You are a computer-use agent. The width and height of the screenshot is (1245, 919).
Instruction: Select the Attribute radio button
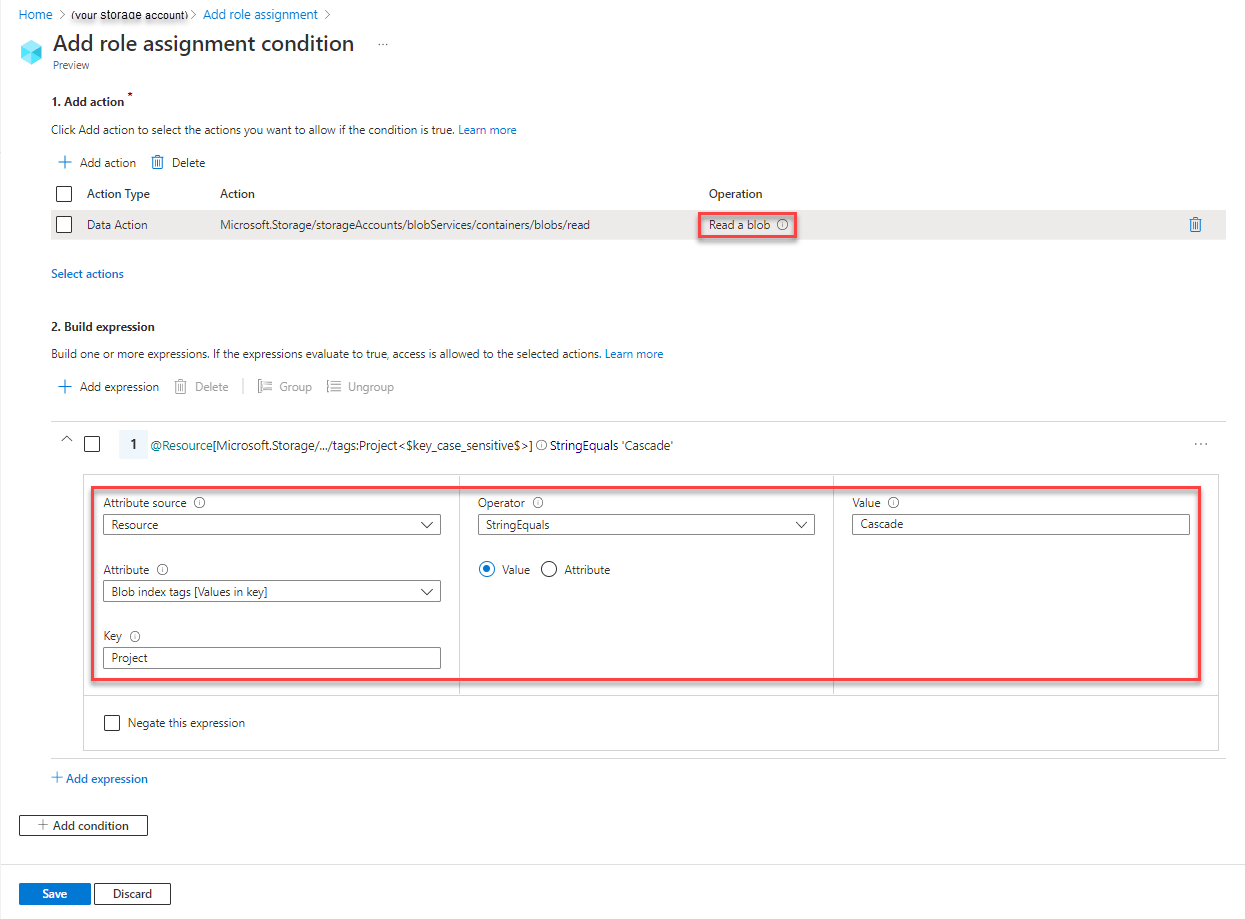[x=548, y=569]
